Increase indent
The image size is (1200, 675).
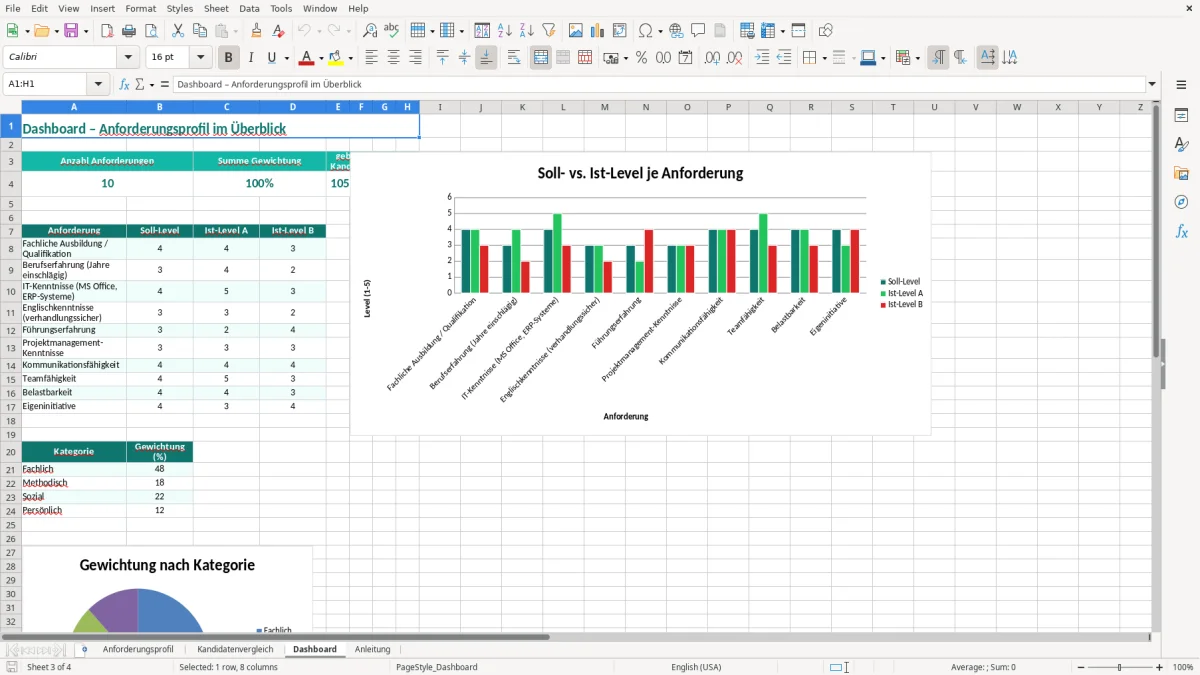click(762, 58)
